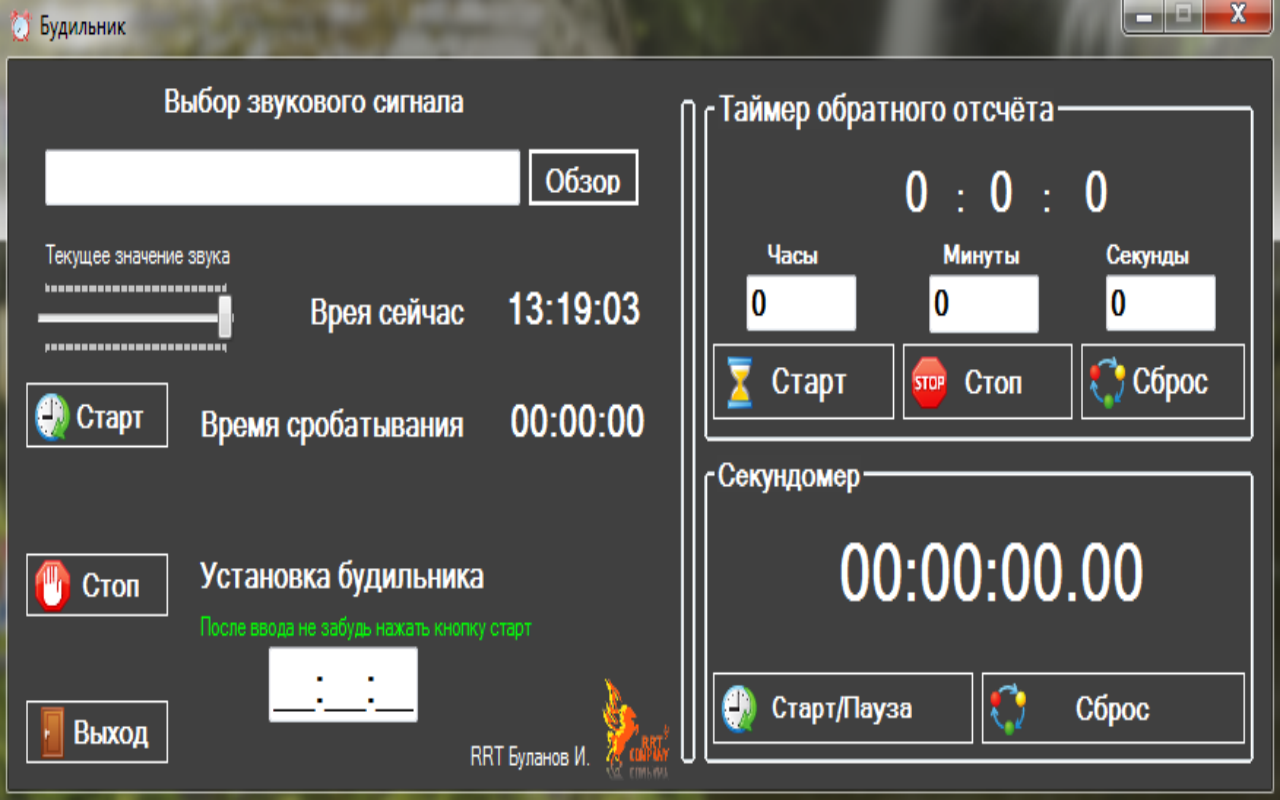This screenshot has width=1280, height=800.
Task: Stop the countdown timer with Стоп
Action: (x=987, y=381)
